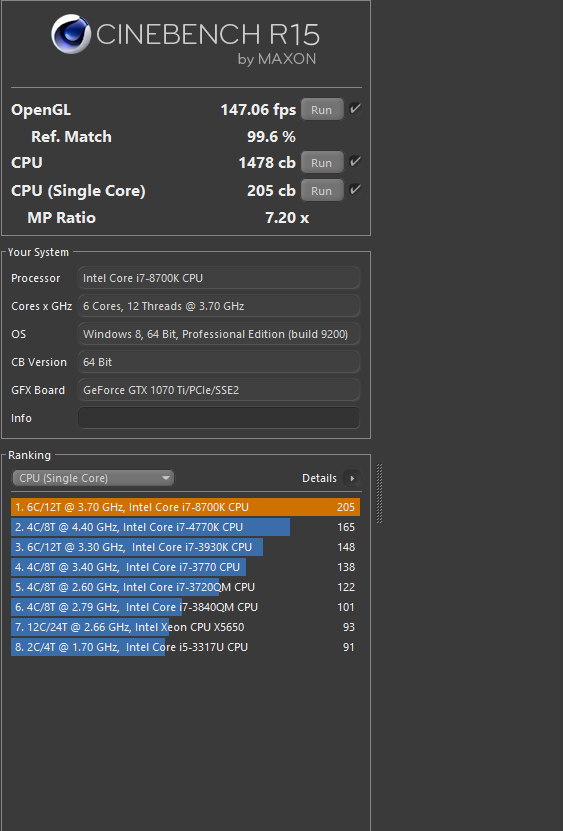Viewport: 563px width, 831px height.
Task: Click the Cinebench sphere logo icon
Action: 71,34
